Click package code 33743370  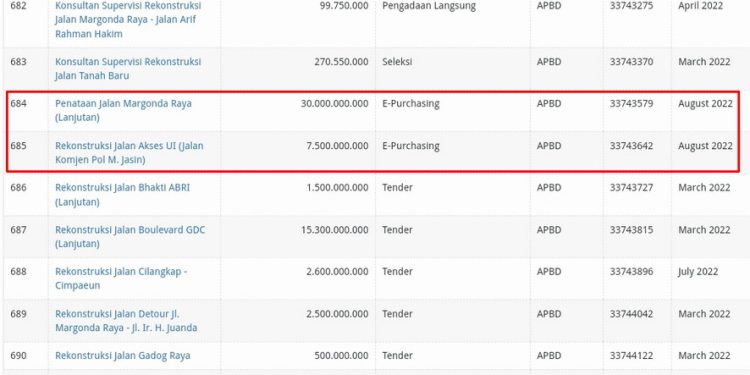(631, 62)
